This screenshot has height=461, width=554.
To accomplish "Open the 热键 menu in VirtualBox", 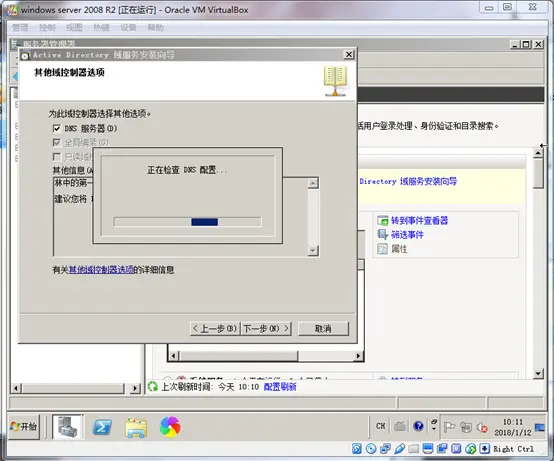I will tap(101, 28).
